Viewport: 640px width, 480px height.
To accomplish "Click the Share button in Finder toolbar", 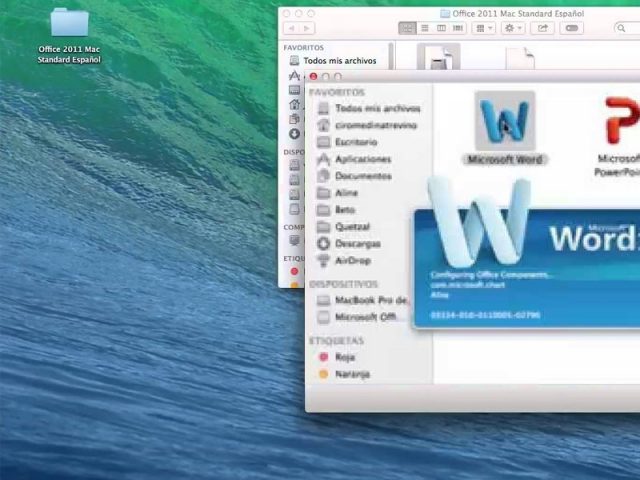I will [543, 28].
